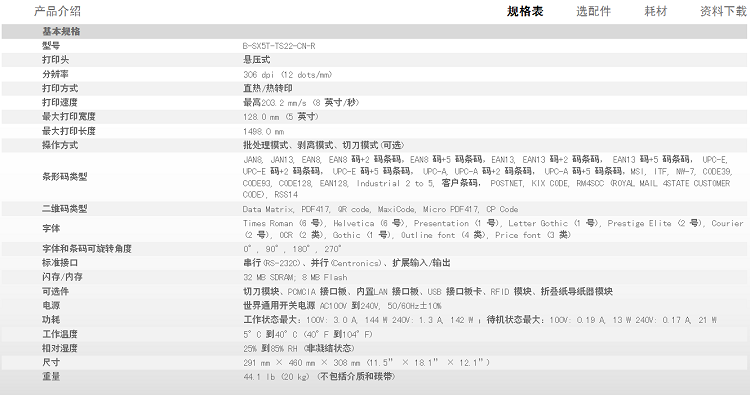Switch to the 选配件 tab
Screen dimensions: 750x395
coord(593,11)
